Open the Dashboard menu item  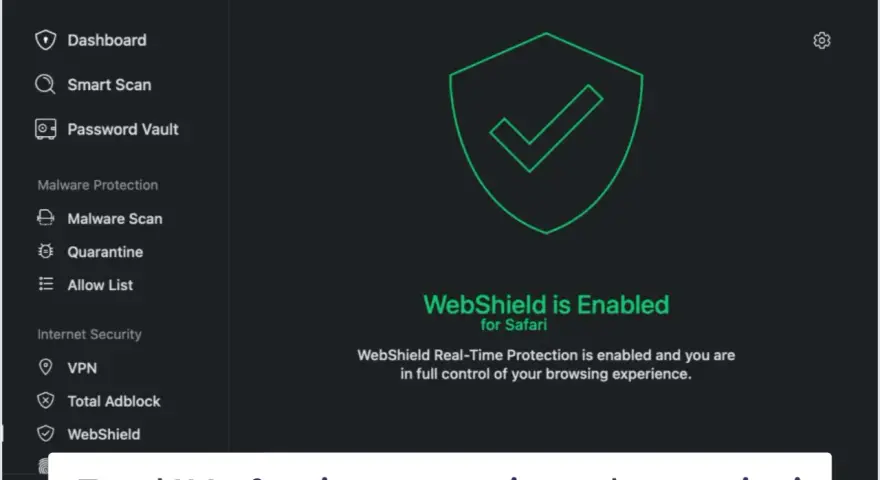click(x=107, y=40)
